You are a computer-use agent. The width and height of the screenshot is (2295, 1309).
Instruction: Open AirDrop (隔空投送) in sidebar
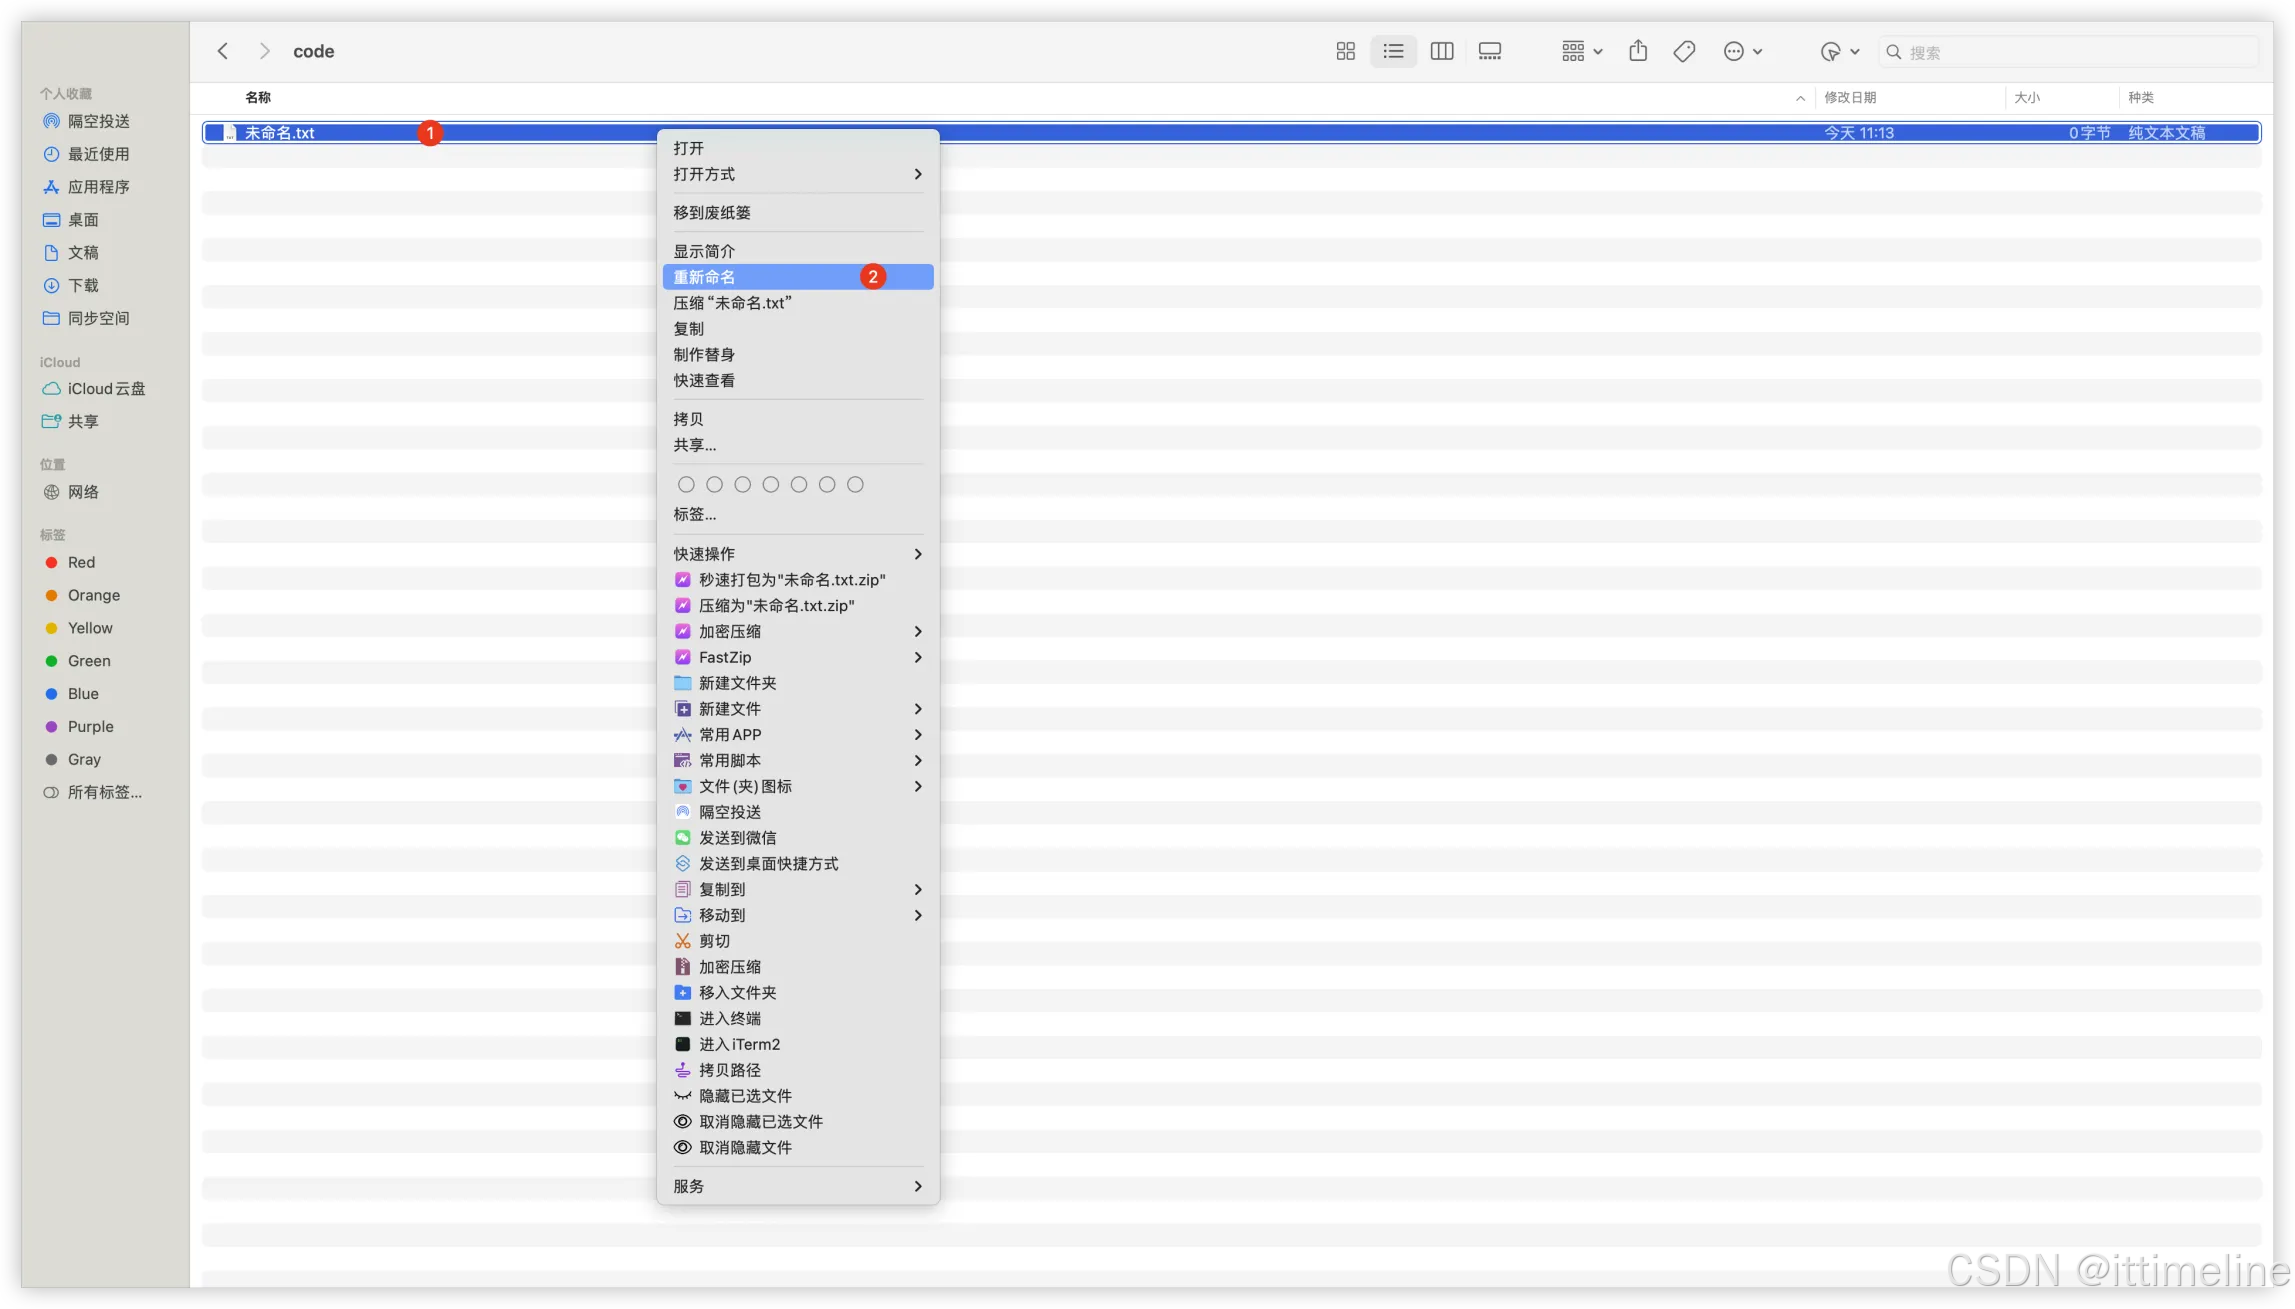(x=98, y=121)
